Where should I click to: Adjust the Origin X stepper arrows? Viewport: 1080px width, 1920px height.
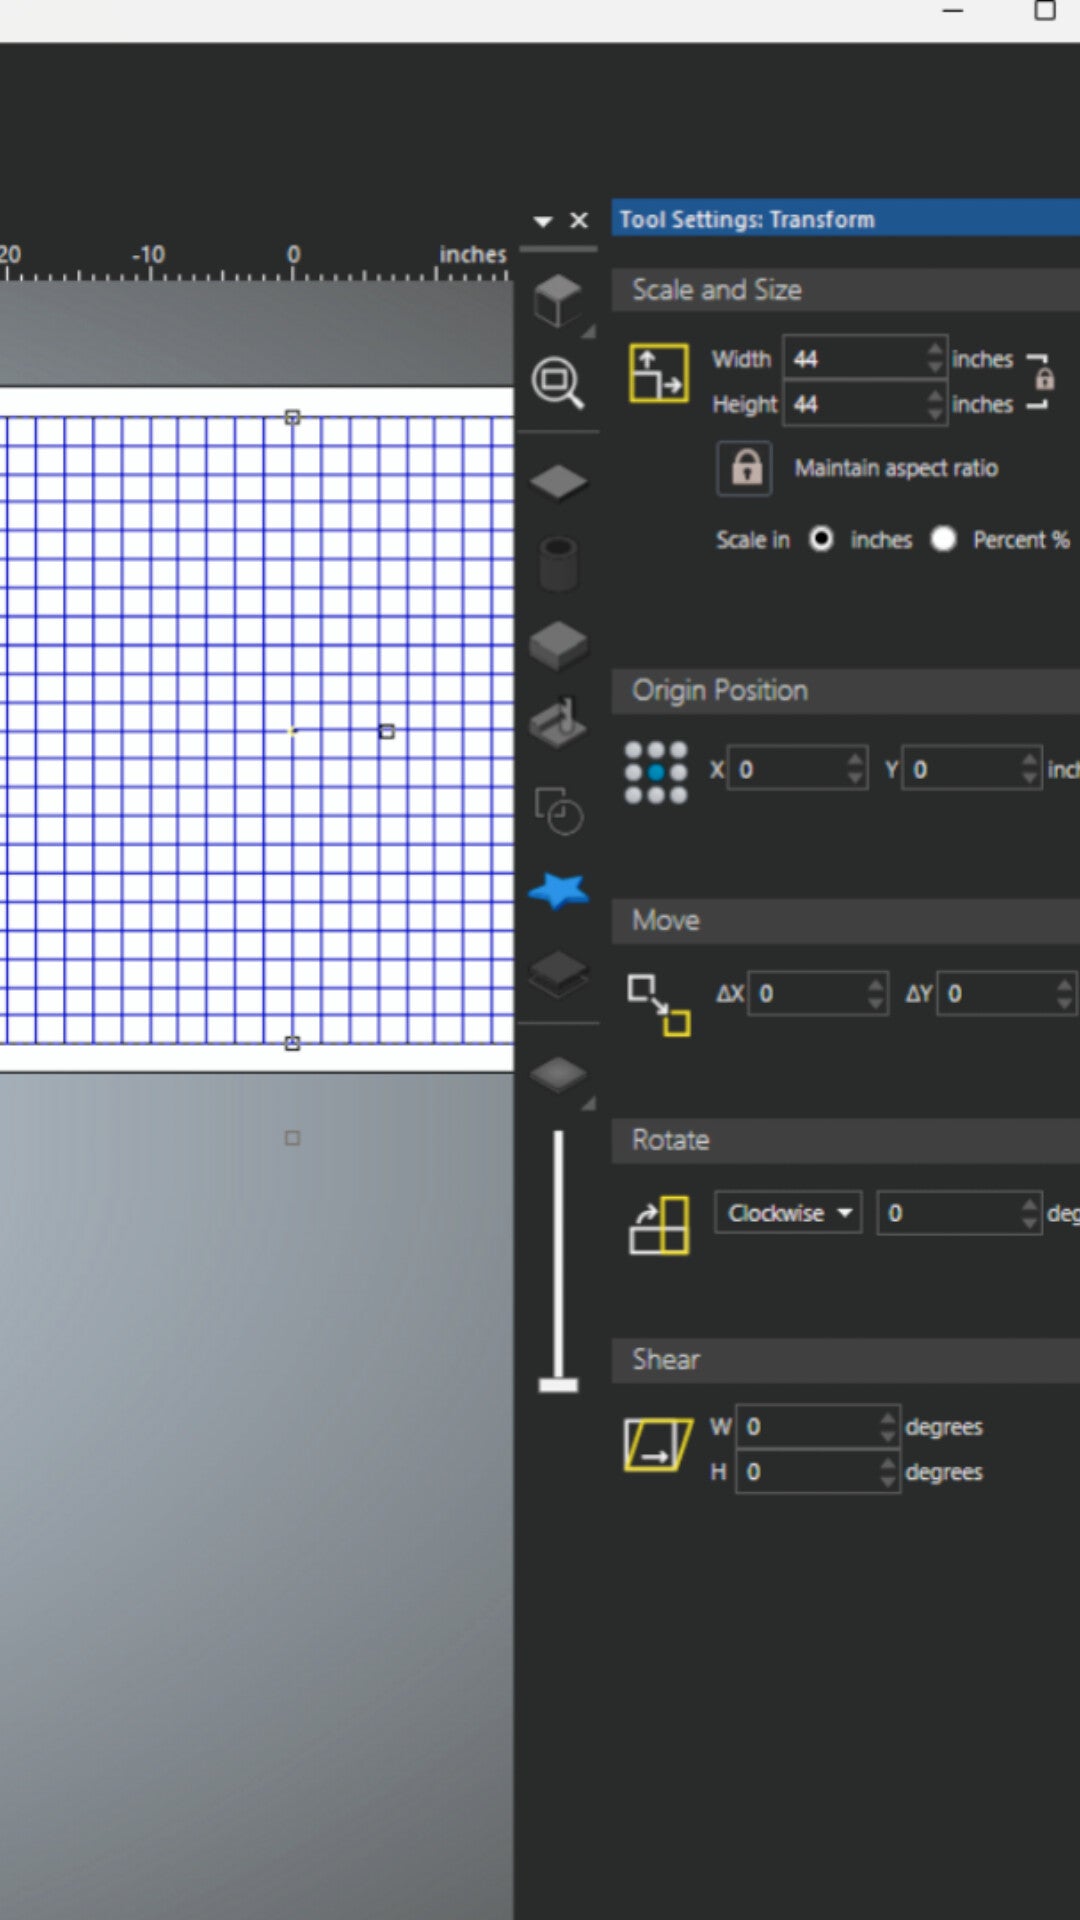click(855, 770)
